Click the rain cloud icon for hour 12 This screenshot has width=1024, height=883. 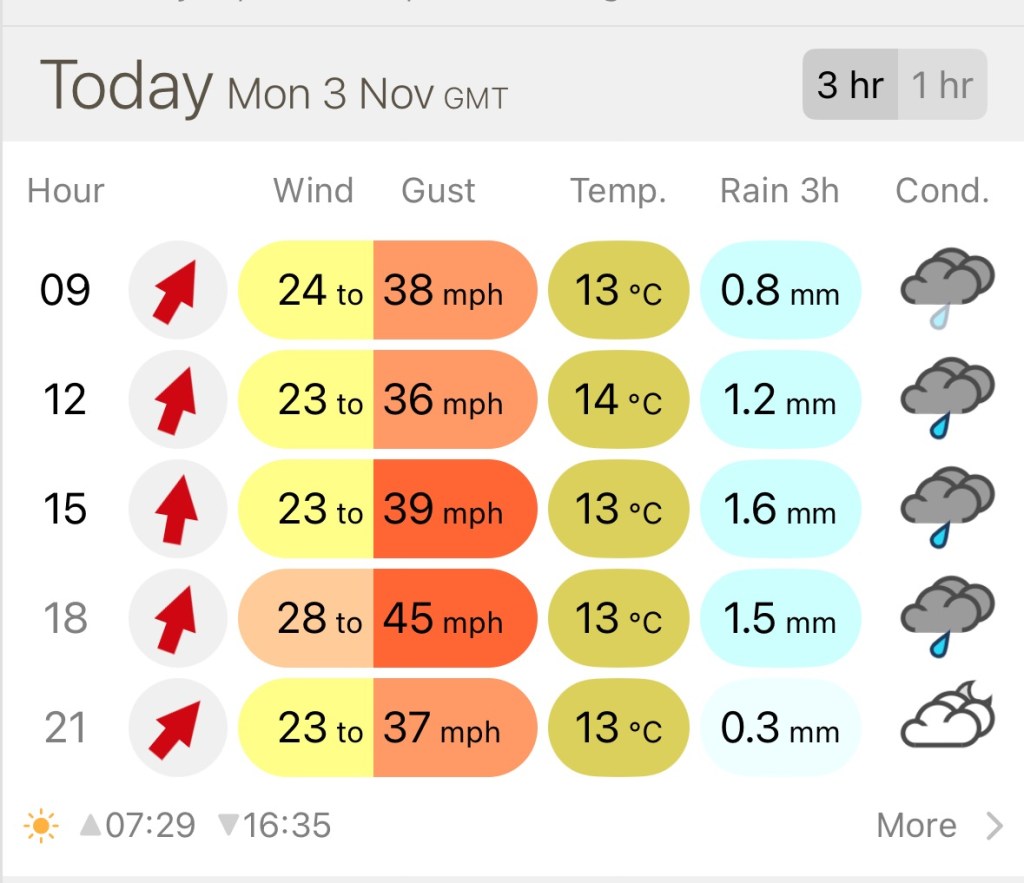coord(946,399)
